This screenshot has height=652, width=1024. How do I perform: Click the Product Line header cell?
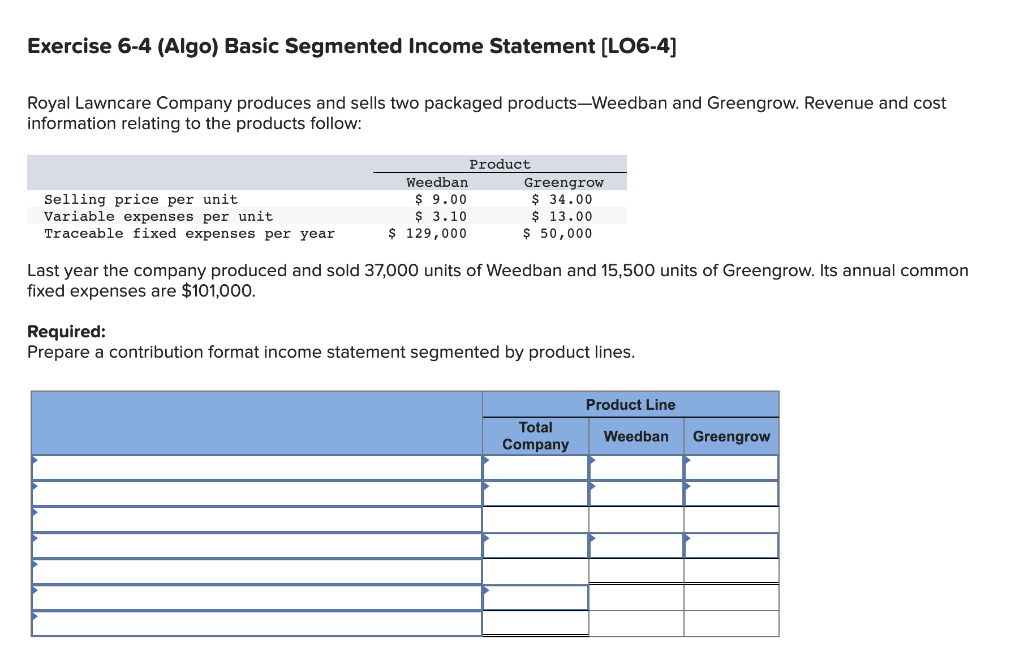pyautogui.click(x=630, y=404)
